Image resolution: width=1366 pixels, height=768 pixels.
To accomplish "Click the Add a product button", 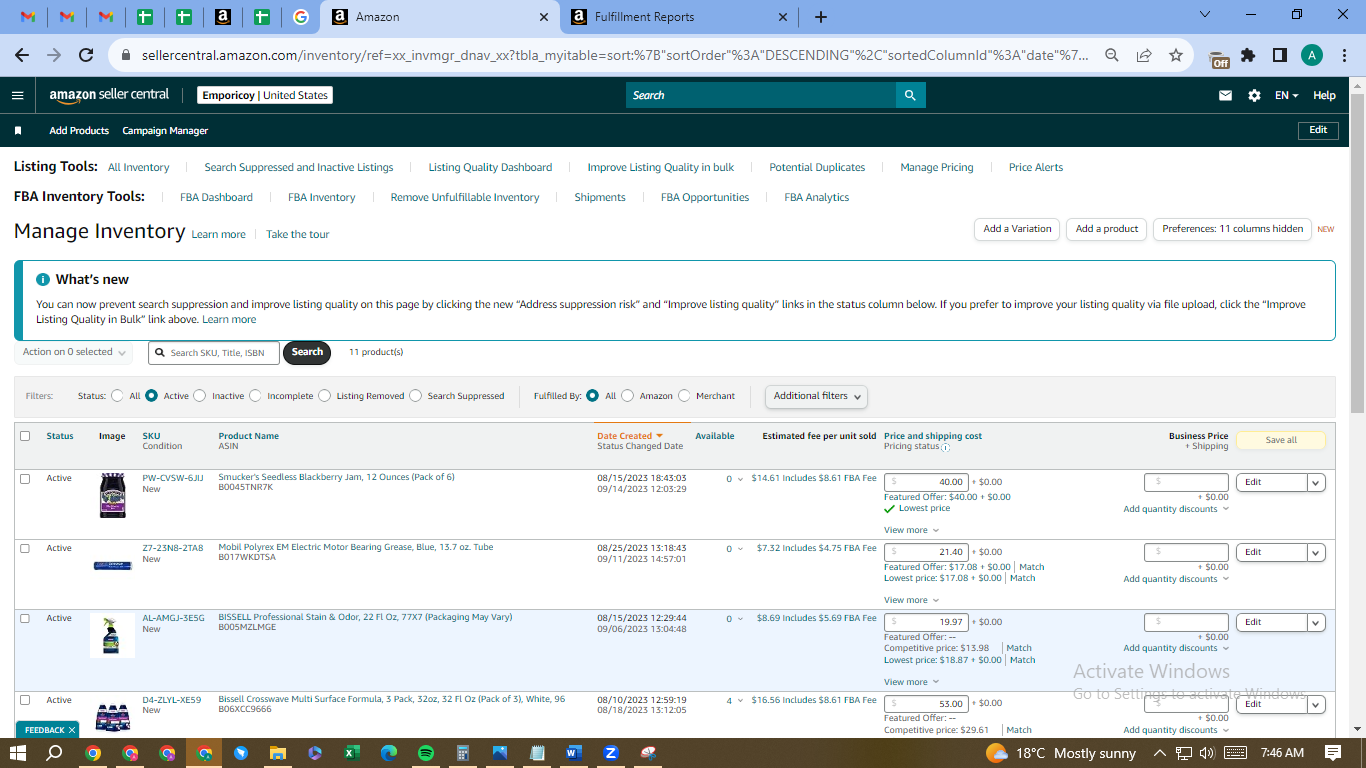I will tap(1107, 229).
